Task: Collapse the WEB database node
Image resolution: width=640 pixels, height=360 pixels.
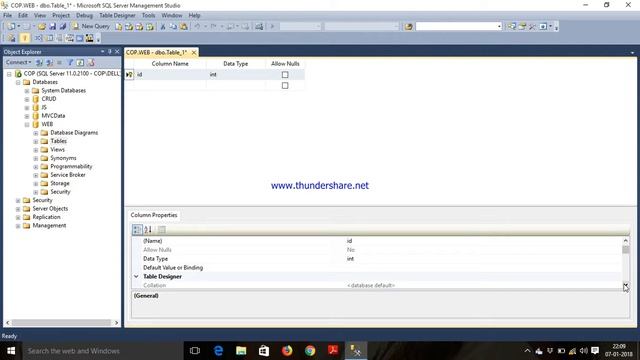Action: pos(27,124)
